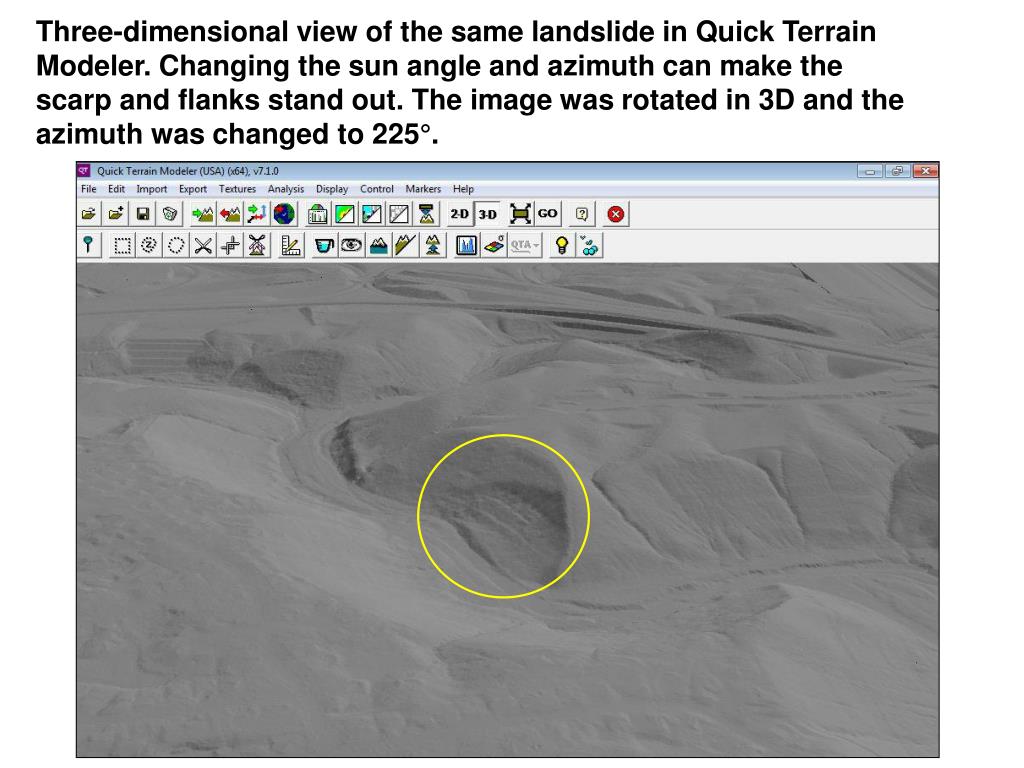Click the blue-white texture toggle icon
The image size is (1024, 768).
pyautogui.click(x=372, y=214)
